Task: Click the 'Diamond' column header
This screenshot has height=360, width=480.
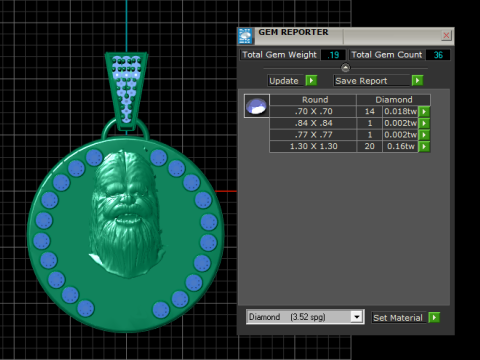Action: tap(394, 100)
